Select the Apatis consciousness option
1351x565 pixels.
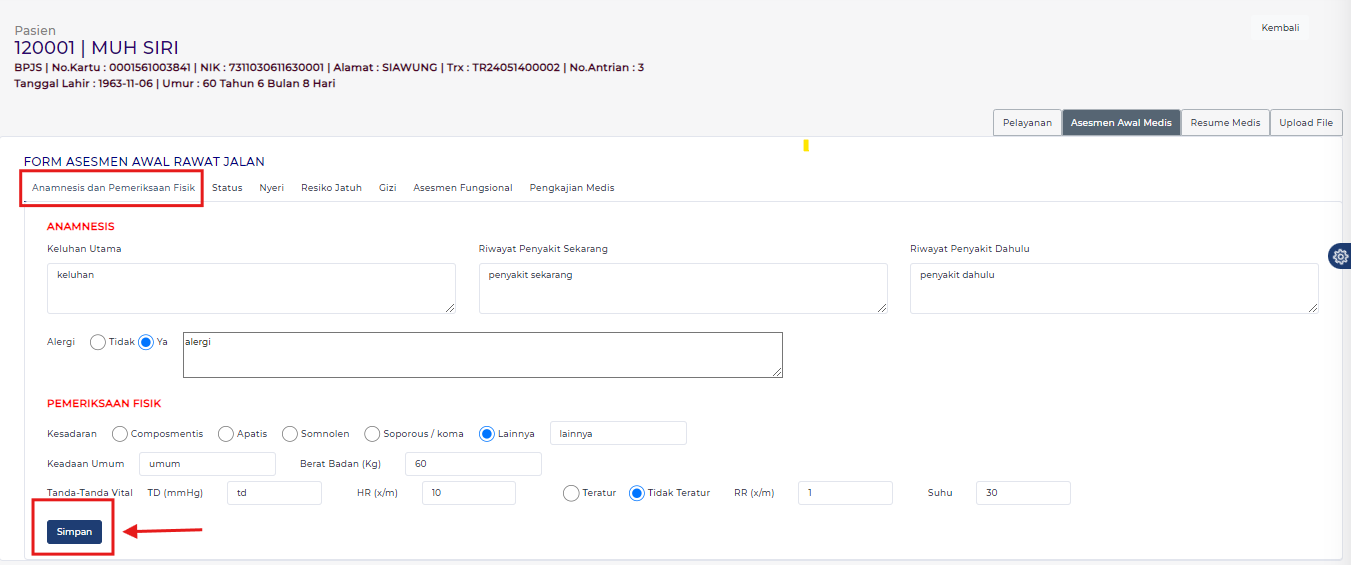pos(226,434)
